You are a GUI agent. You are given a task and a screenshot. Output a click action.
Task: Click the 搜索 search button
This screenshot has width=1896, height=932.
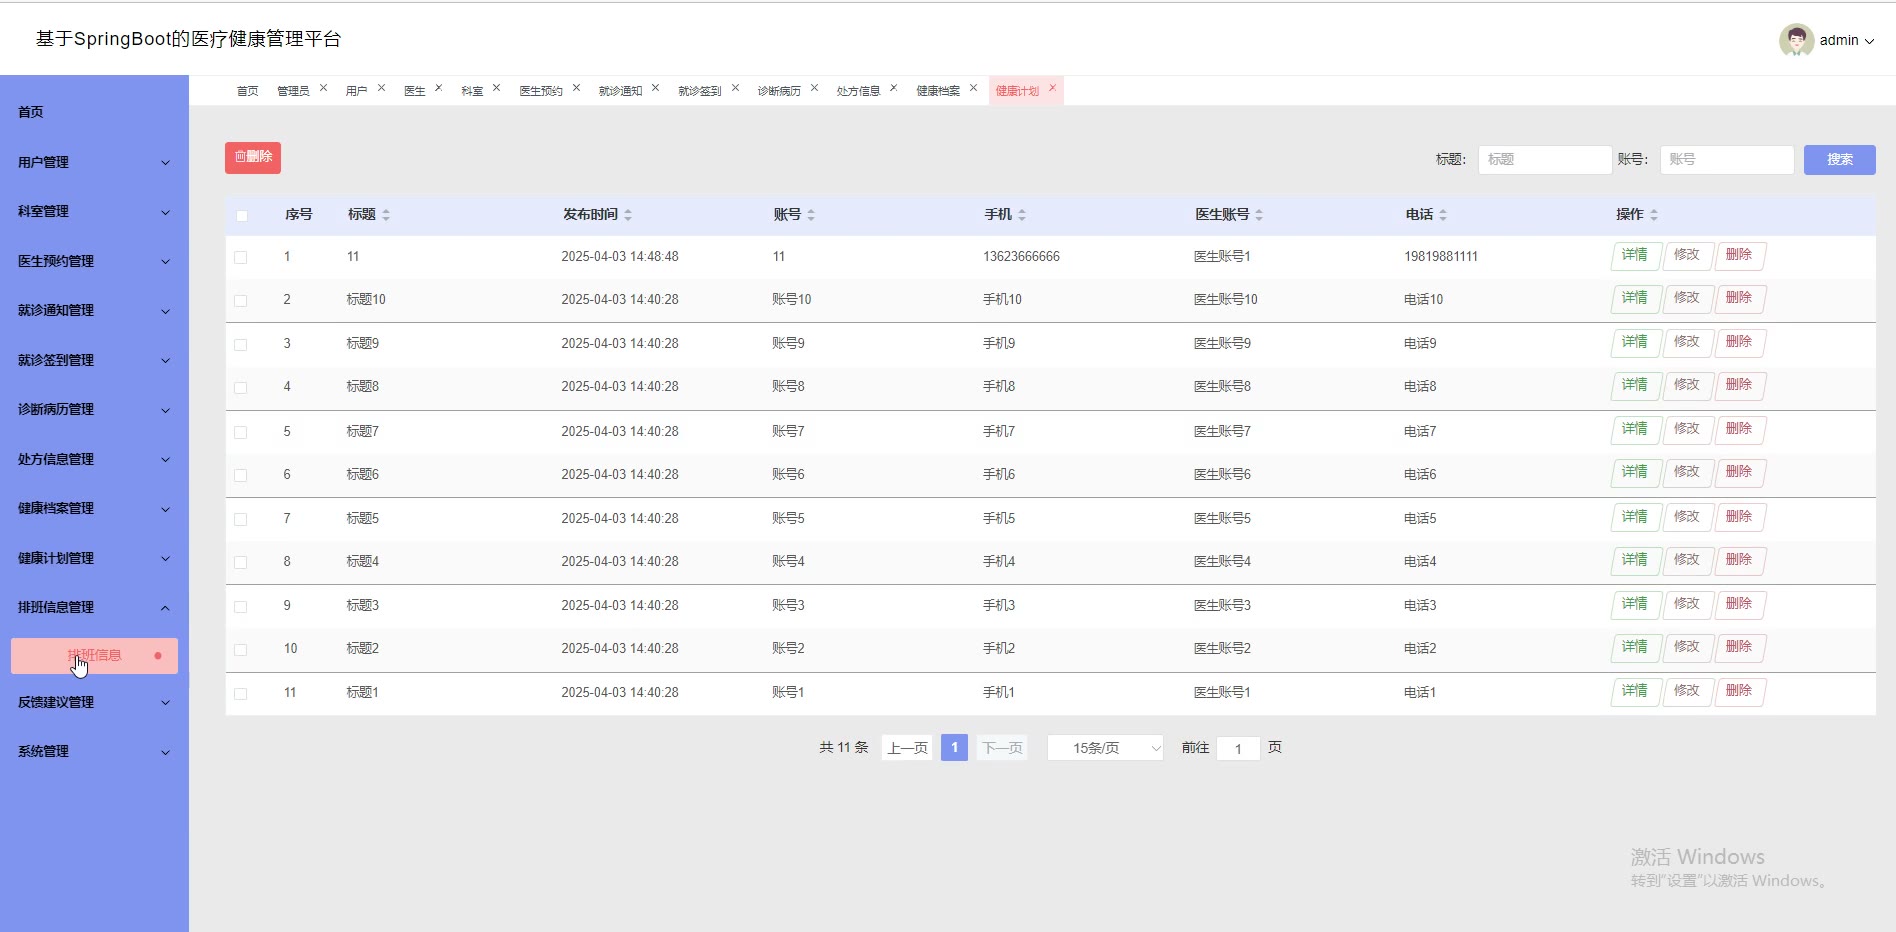click(x=1839, y=160)
